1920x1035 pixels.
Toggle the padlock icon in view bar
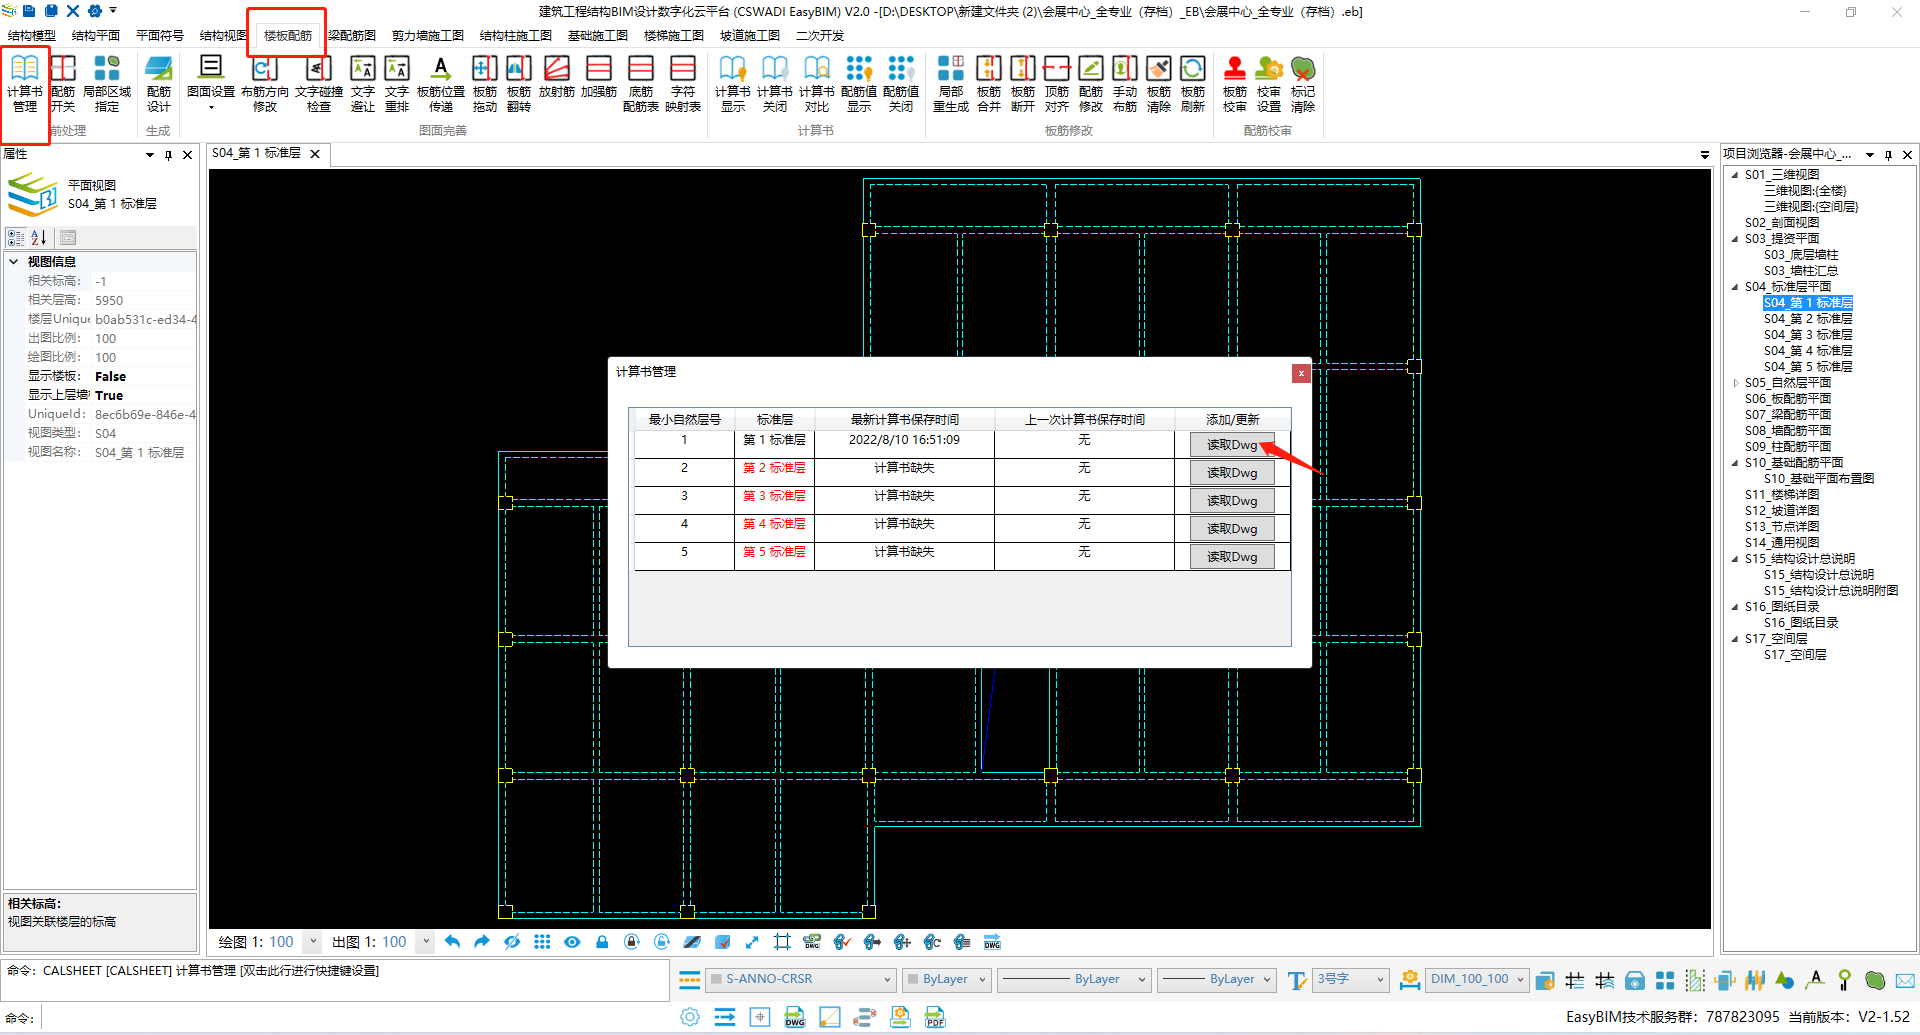(602, 942)
